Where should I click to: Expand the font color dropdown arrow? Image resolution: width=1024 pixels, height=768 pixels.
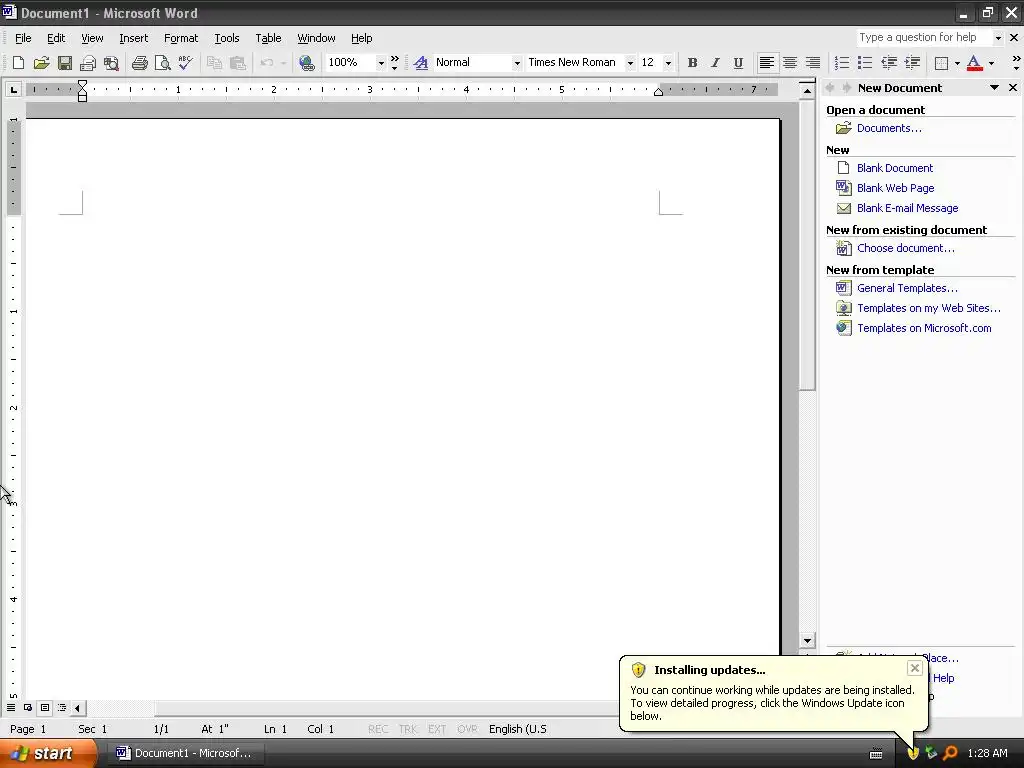[991, 63]
